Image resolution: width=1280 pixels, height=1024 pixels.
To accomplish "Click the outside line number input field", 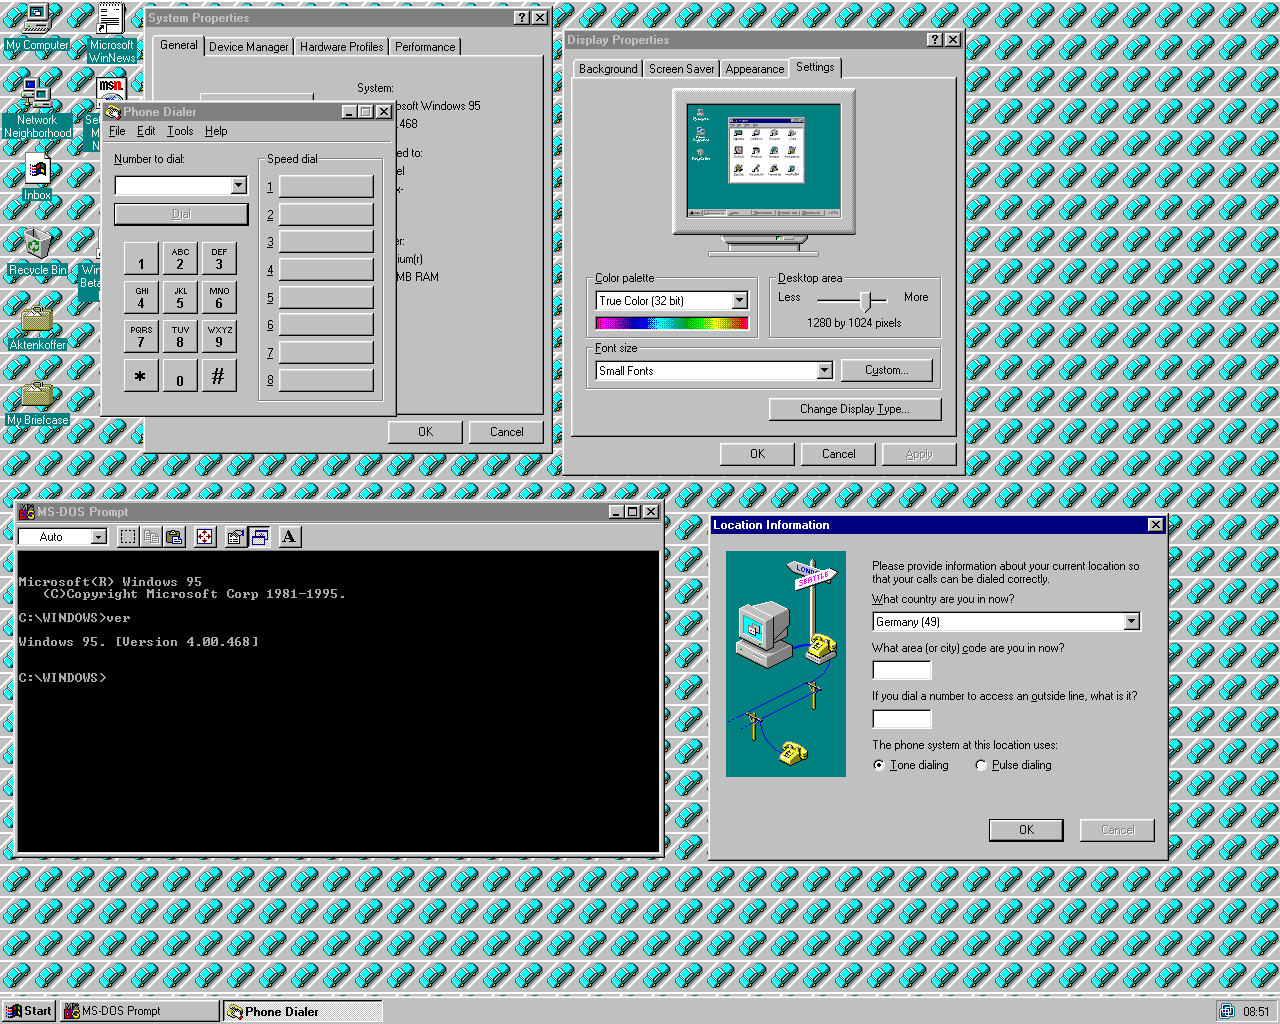I will pyautogui.click(x=902, y=719).
